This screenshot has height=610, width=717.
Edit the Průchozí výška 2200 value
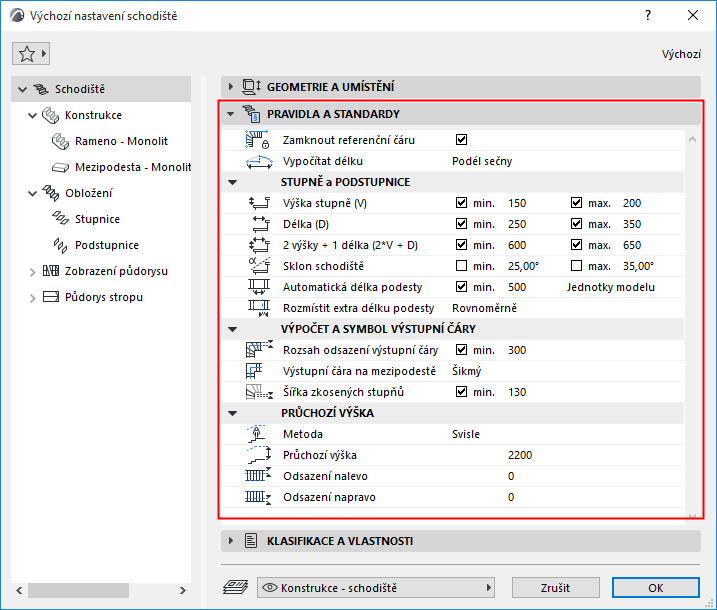[520, 455]
